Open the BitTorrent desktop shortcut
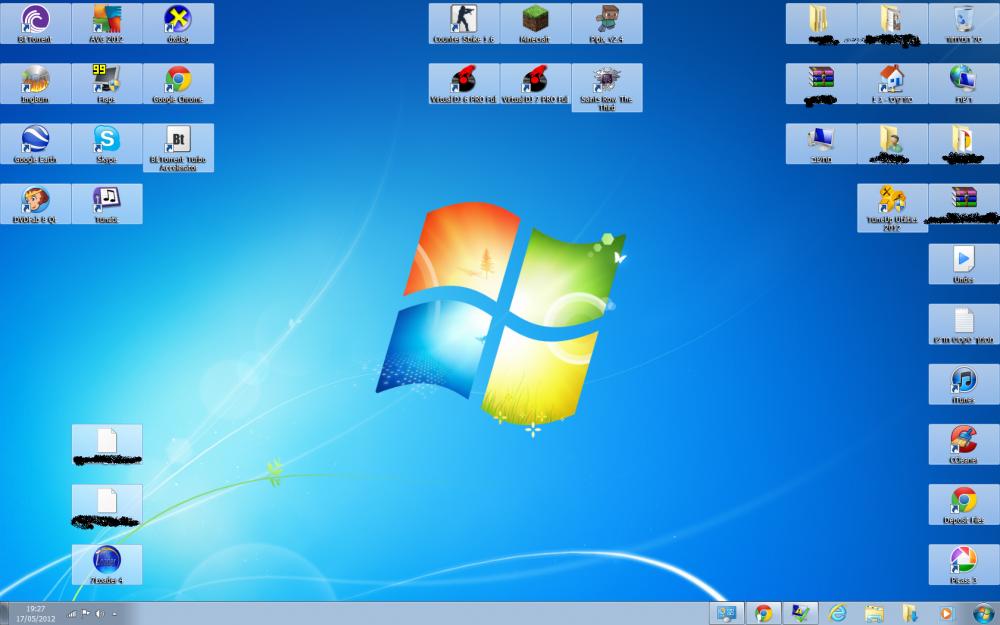The width and height of the screenshot is (1000, 625). [x=35, y=24]
